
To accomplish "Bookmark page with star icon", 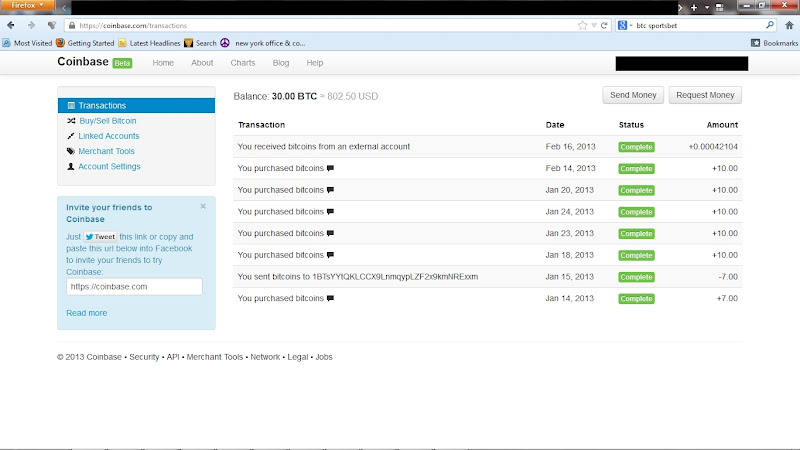I will 582,26.
